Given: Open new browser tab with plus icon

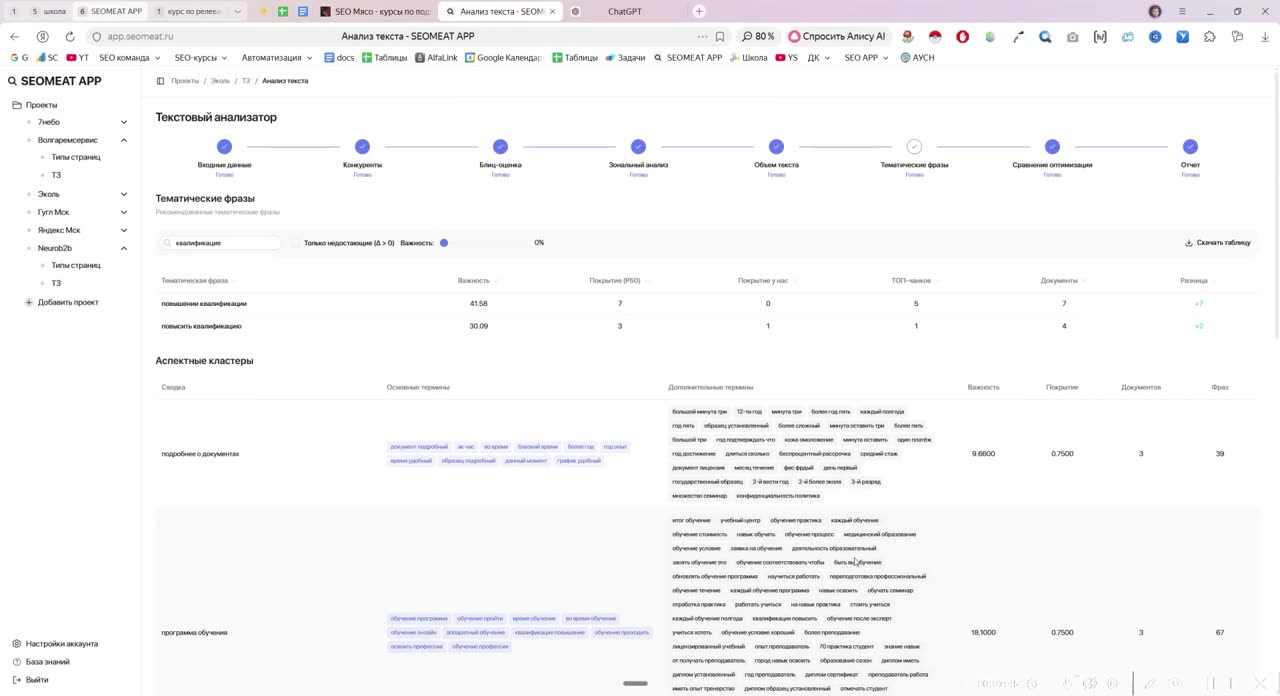Looking at the screenshot, I should coord(699,11).
